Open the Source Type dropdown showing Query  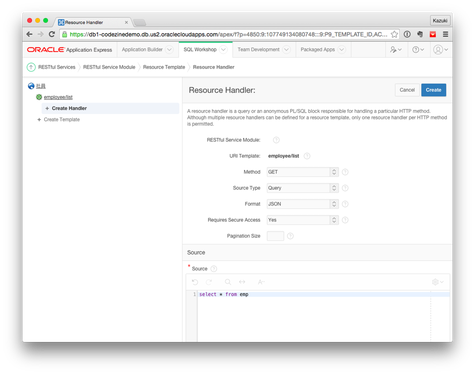point(303,188)
